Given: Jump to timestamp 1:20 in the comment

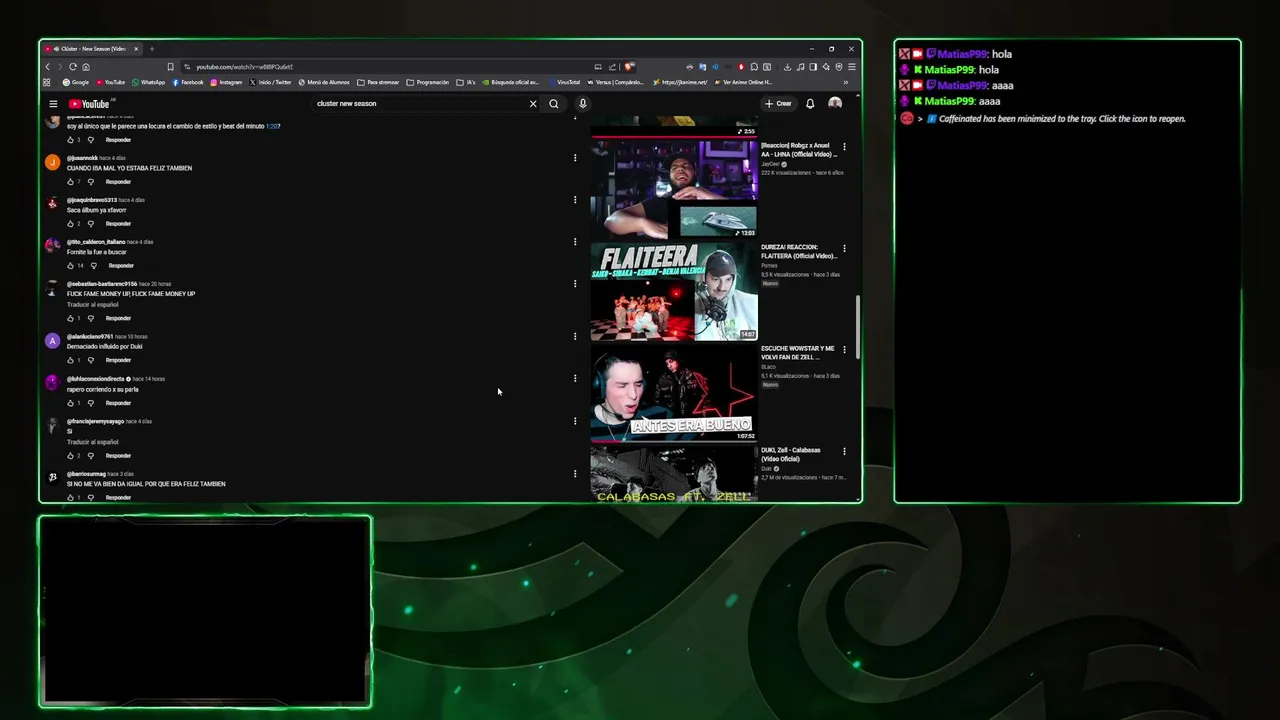Looking at the screenshot, I should pyautogui.click(x=272, y=127).
